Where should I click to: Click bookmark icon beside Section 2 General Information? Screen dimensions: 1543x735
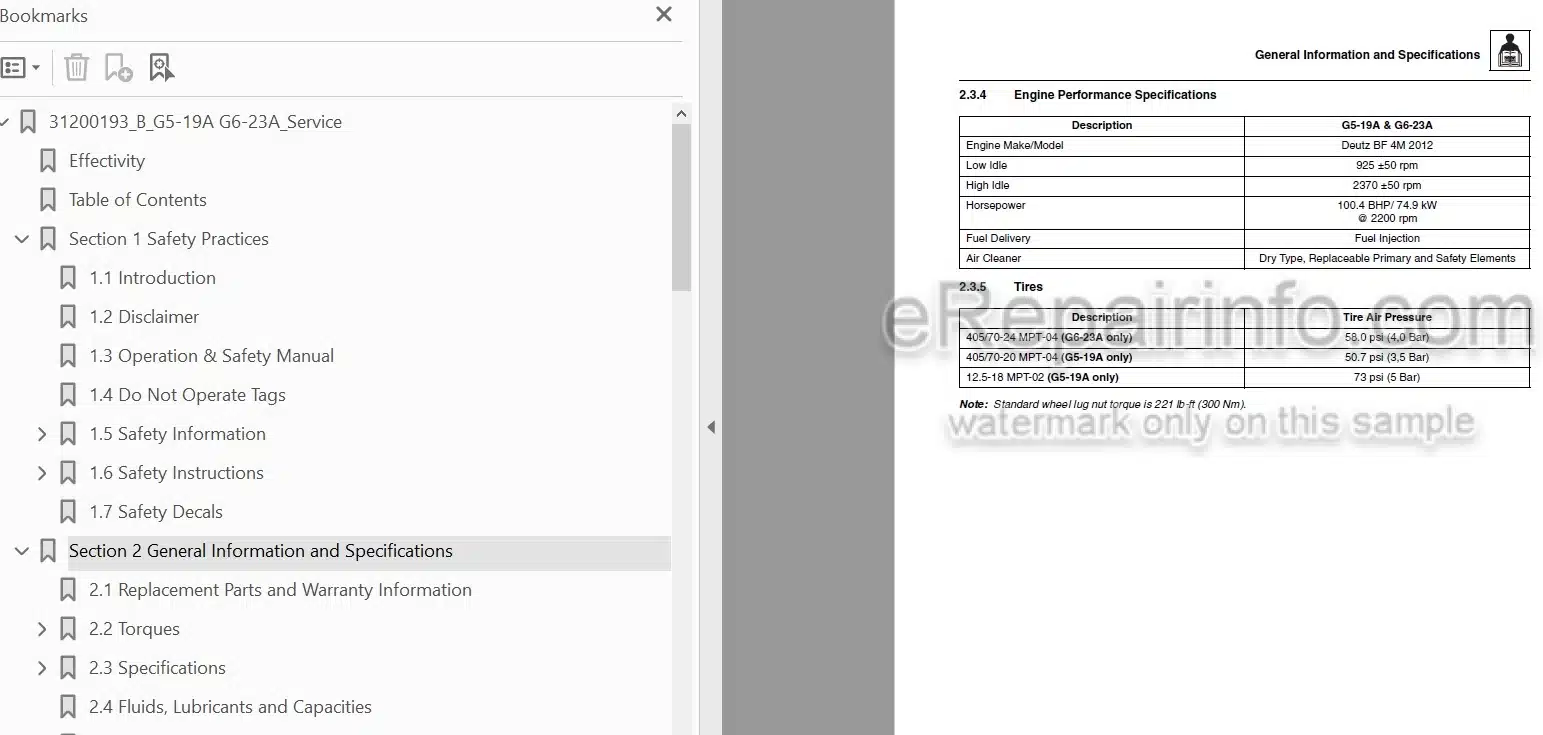pyautogui.click(x=47, y=551)
